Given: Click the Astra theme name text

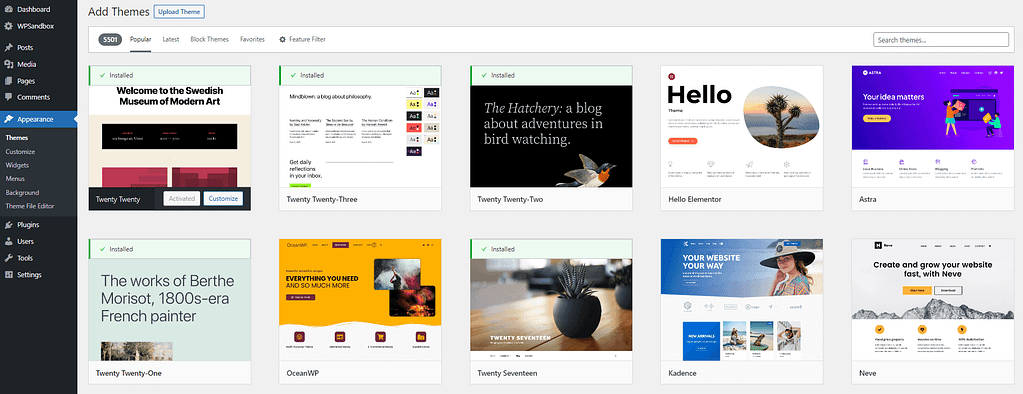Looking at the screenshot, I should coord(868,200).
